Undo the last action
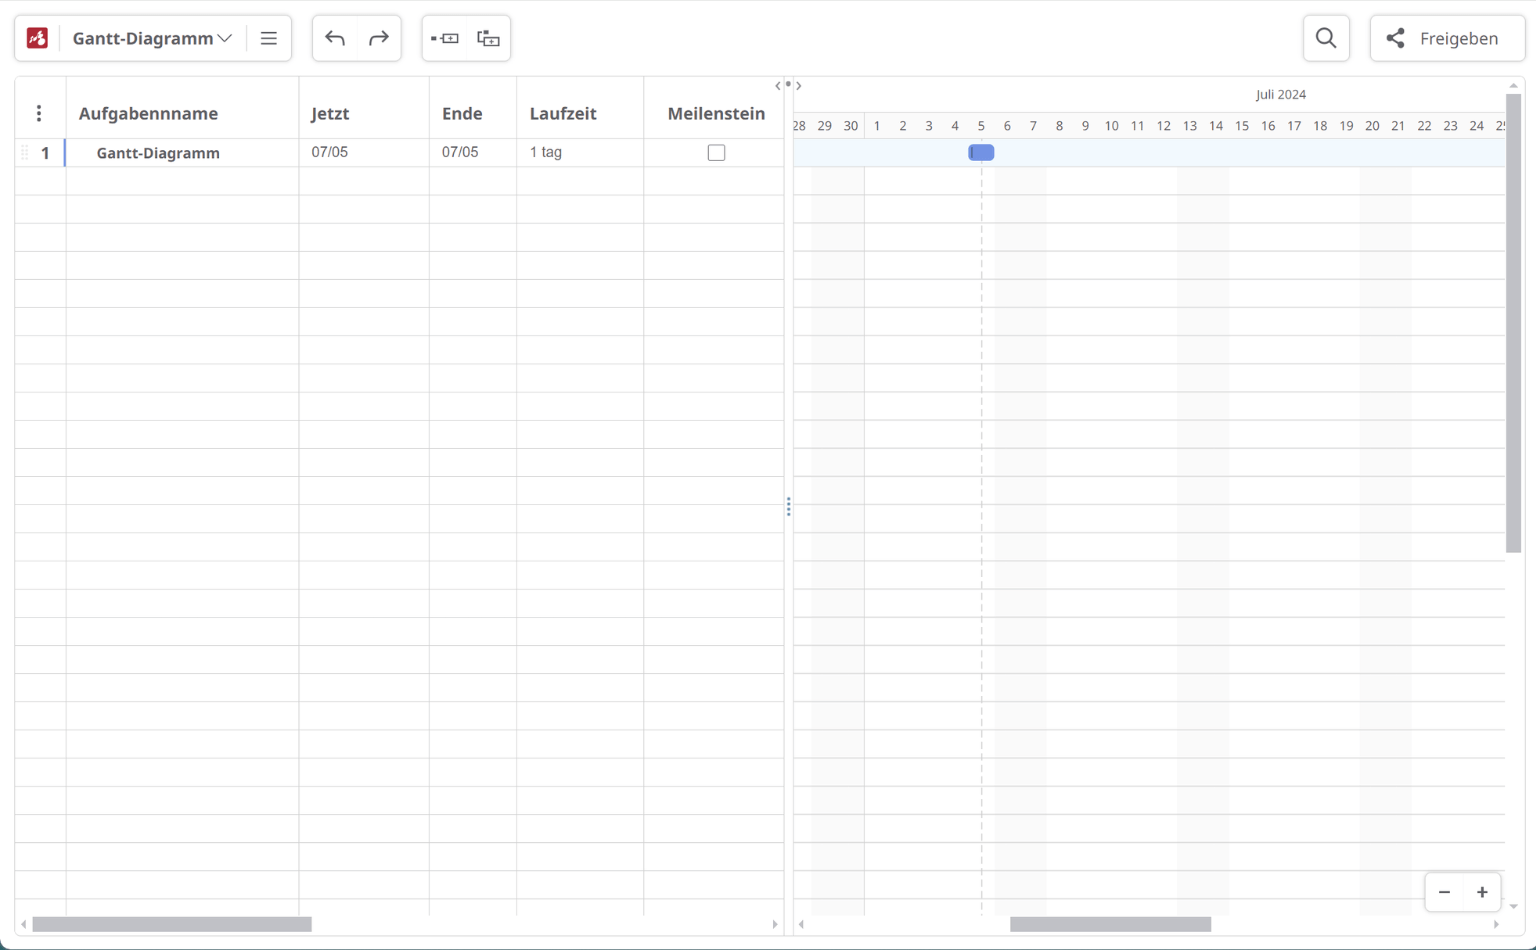This screenshot has width=1536, height=950. (x=335, y=38)
